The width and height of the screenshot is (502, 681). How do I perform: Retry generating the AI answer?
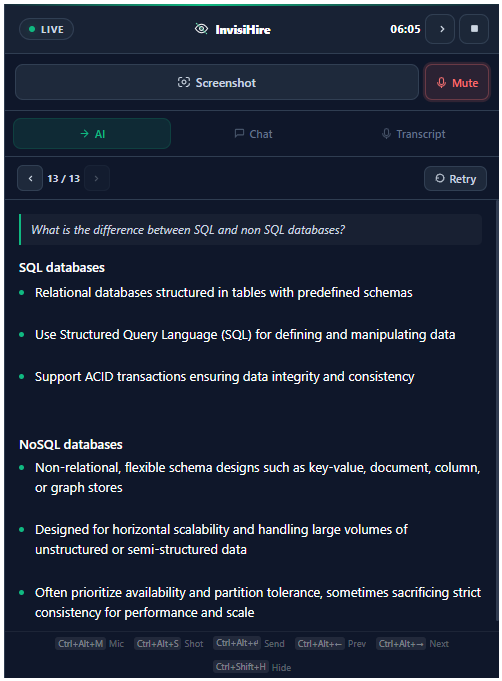tap(455, 179)
